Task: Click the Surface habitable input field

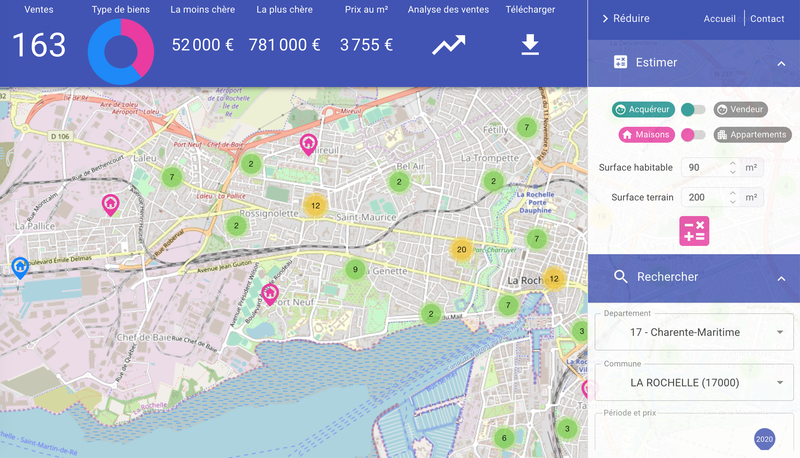Action: (703, 167)
